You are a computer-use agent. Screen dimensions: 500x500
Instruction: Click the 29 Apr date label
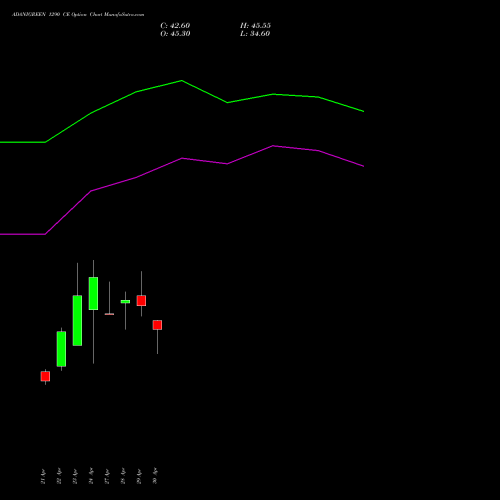click(139, 476)
